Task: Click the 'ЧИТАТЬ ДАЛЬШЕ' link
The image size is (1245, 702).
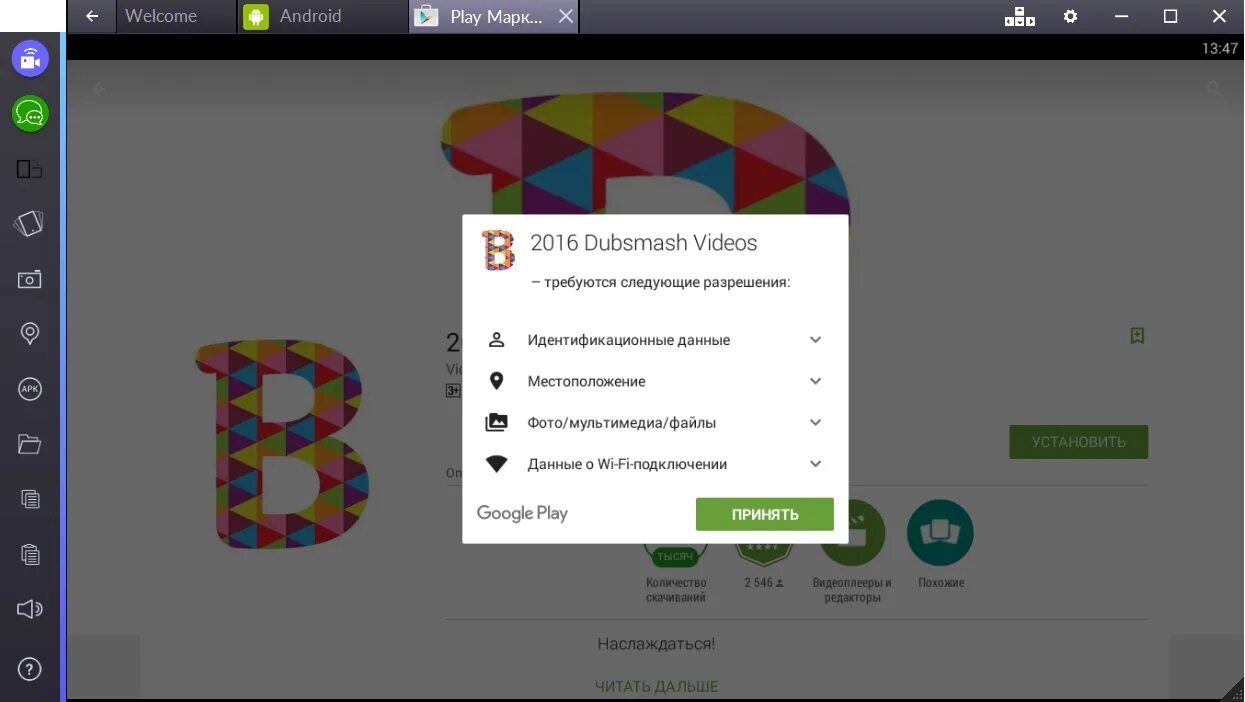Action: tap(657, 686)
